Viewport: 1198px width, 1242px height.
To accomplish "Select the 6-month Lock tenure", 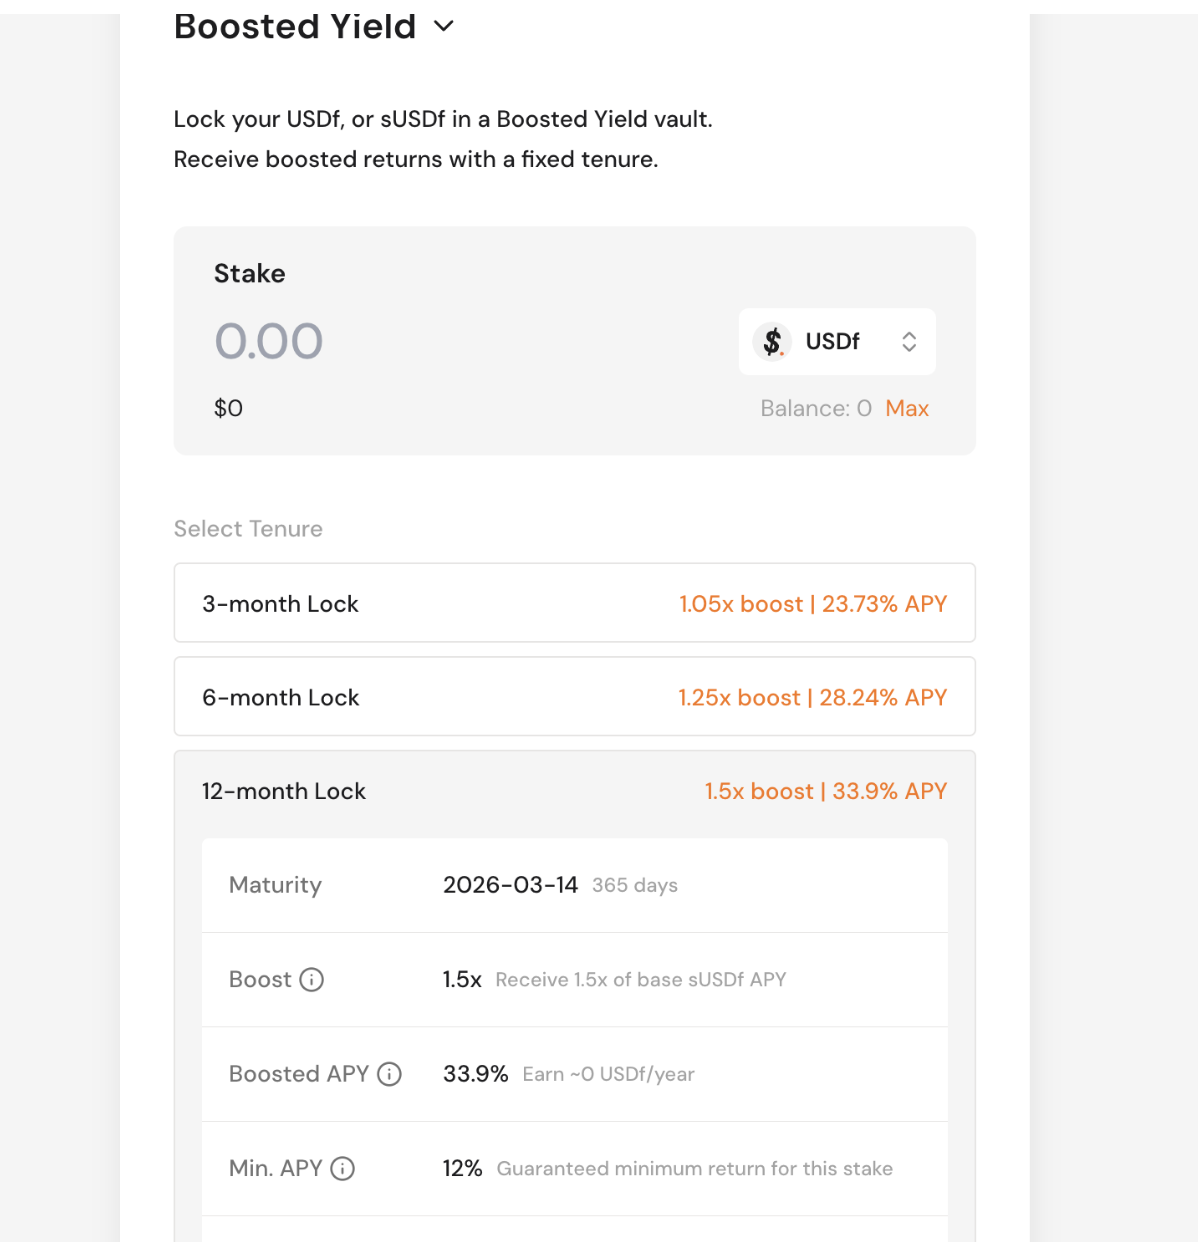I will 280,698.
